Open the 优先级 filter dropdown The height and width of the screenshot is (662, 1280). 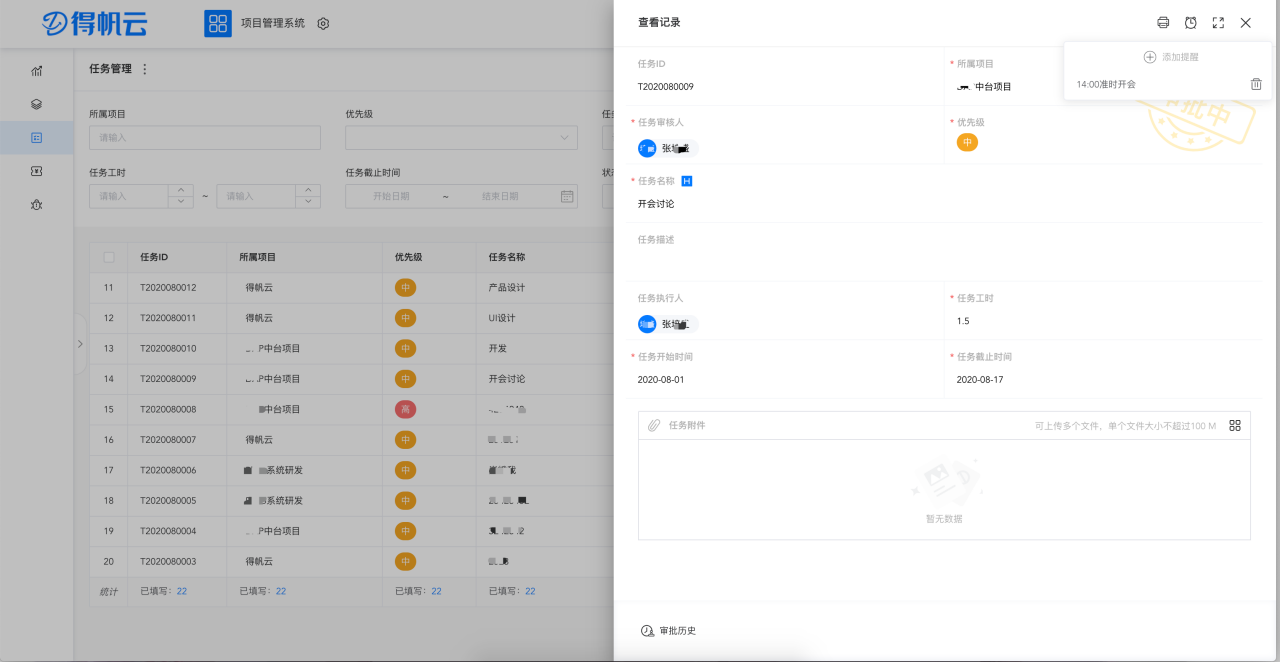point(461,138)
